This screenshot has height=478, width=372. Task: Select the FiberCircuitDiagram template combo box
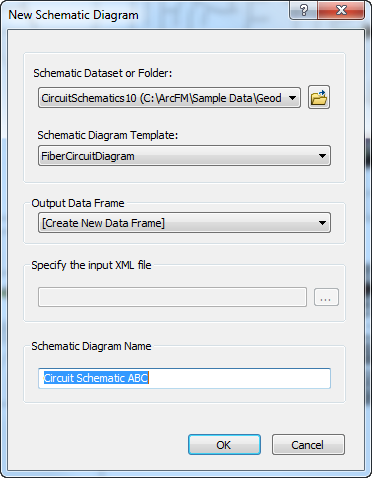pos(184,156)
